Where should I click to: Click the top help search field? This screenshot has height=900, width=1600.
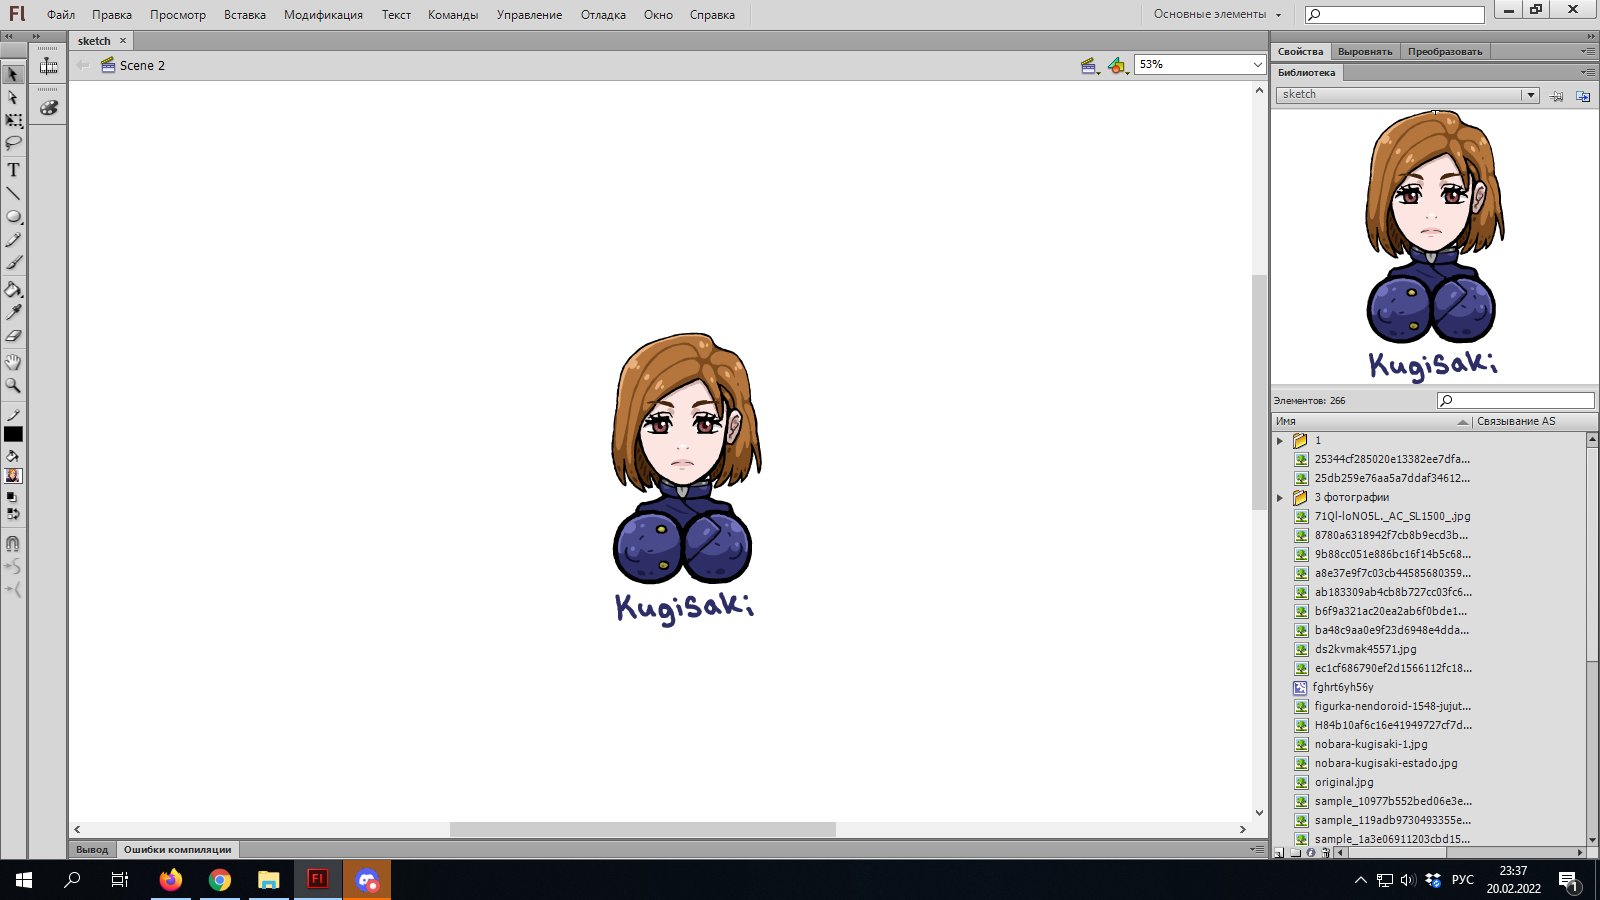[x=1395, y=14]
